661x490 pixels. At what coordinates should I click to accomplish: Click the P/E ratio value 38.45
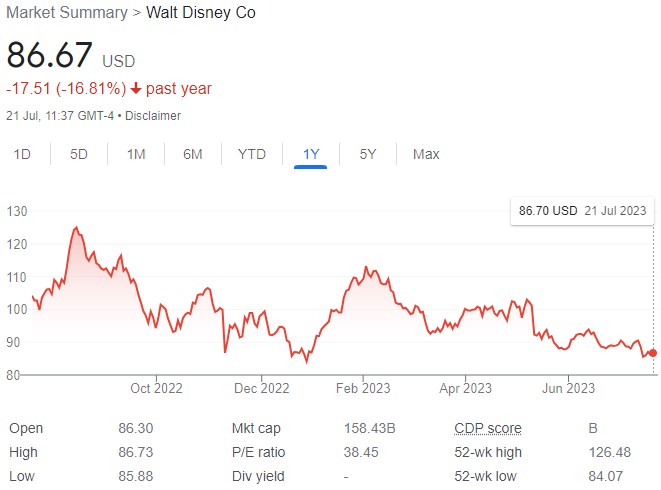[361, 452]
